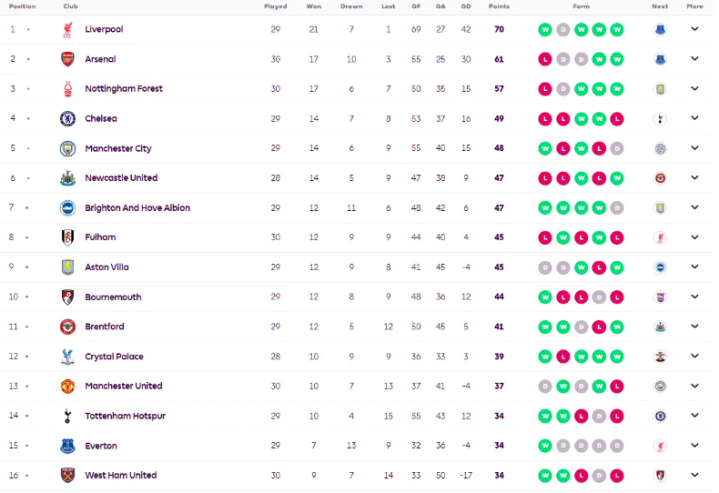
Task: Click Everton's only W form result
Action: coord(545,446)
